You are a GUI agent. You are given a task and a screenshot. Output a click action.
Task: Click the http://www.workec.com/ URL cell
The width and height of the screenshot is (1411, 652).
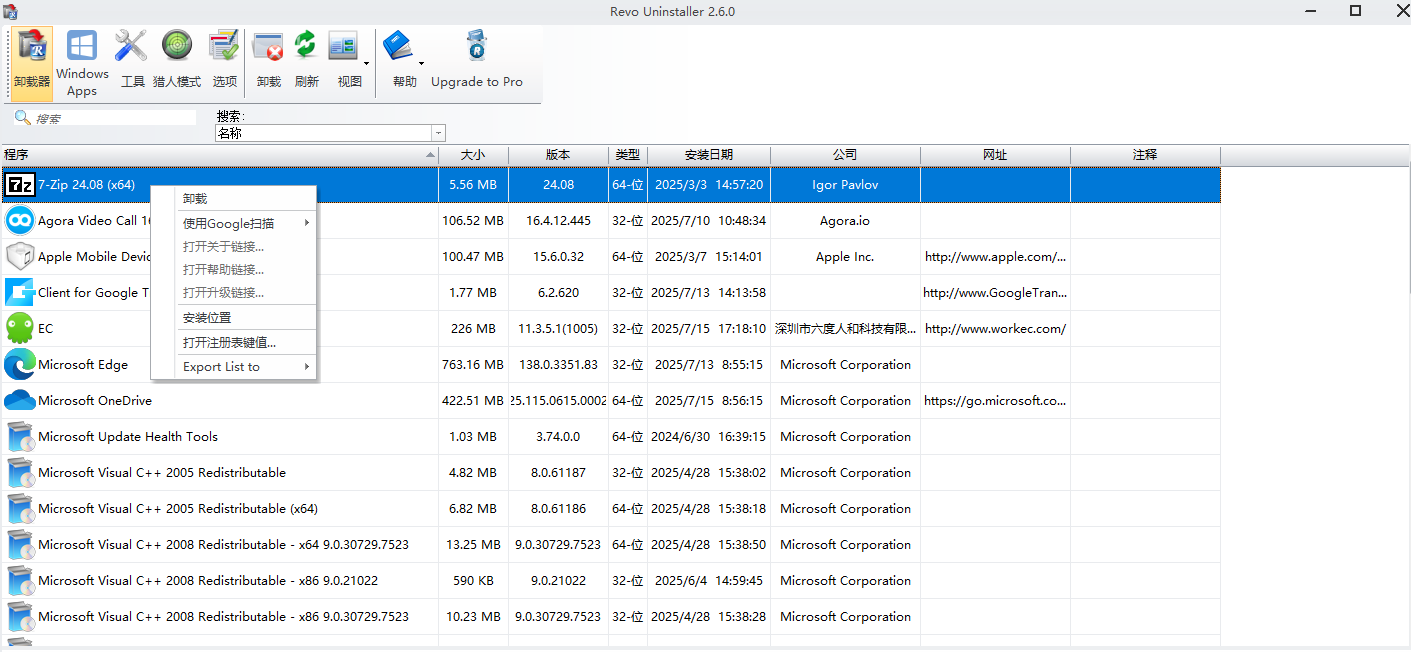[x=995, y=329]
